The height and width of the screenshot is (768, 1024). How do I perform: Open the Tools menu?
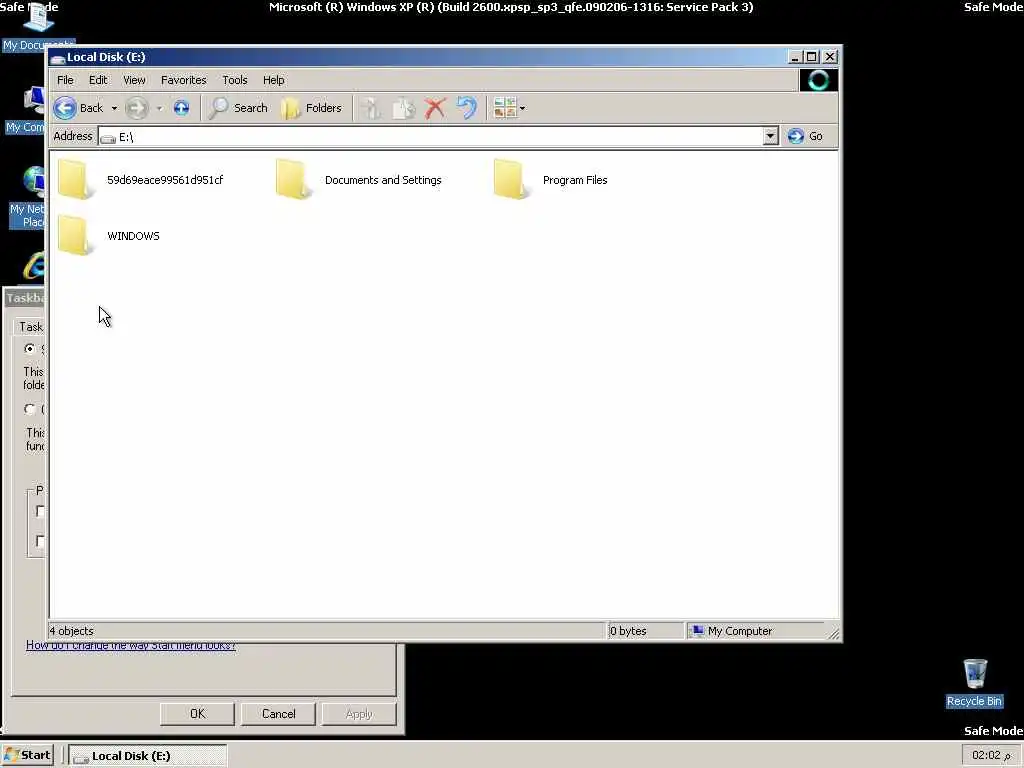234,80
